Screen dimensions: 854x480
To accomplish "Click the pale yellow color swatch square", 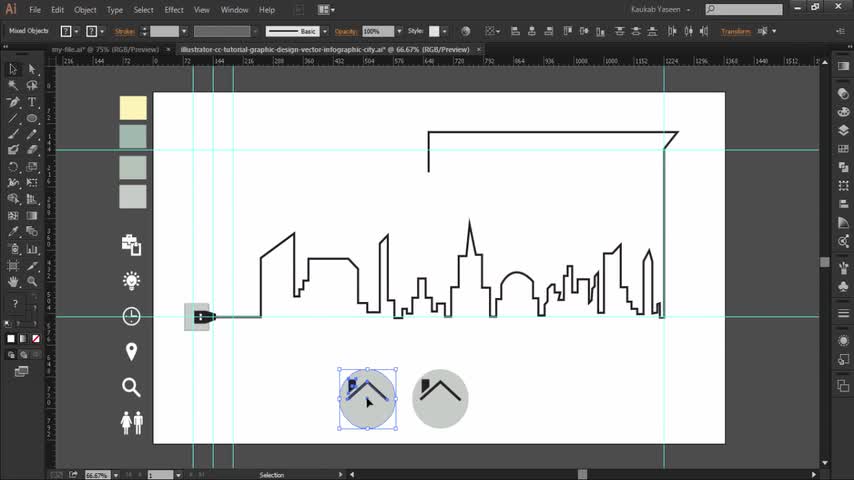I will pyautogui.click(x=133, y=108).
